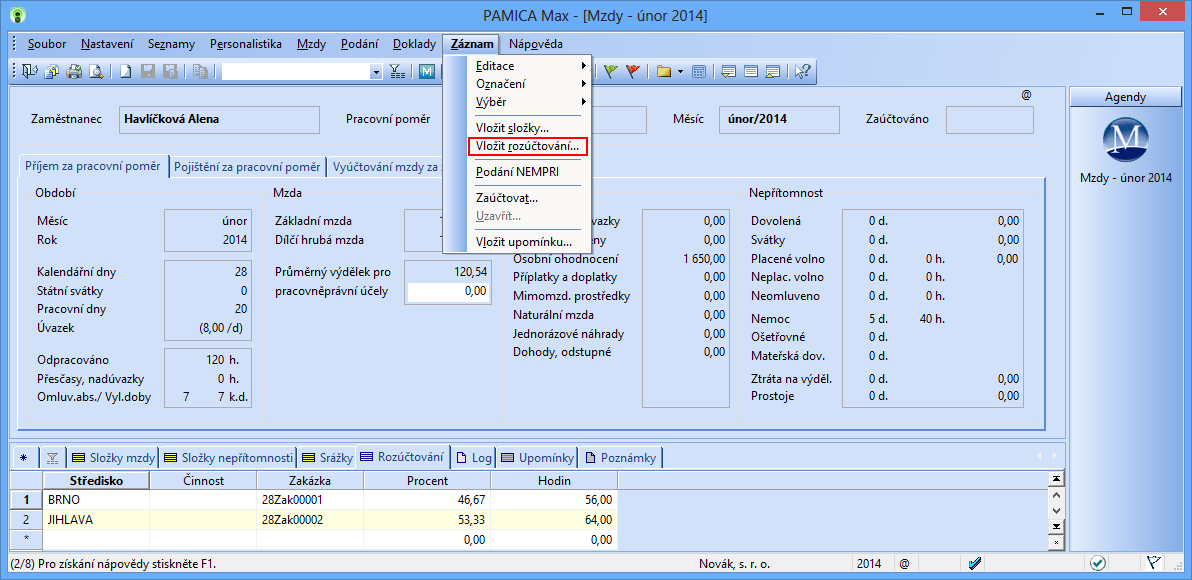This screenshot has width=1192, height=580.
Task: Open the Seznamy menu
Action: [172, 43]
